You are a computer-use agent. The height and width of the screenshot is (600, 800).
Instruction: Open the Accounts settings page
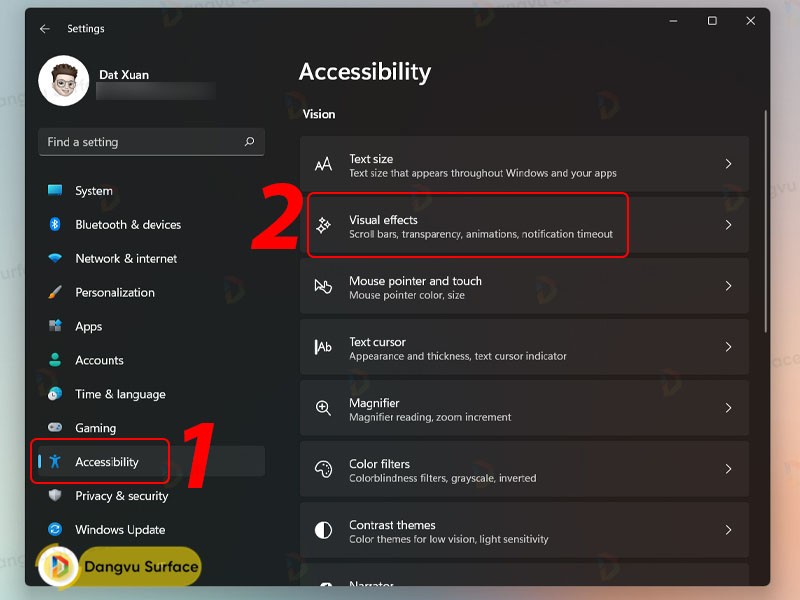(99, 361)
